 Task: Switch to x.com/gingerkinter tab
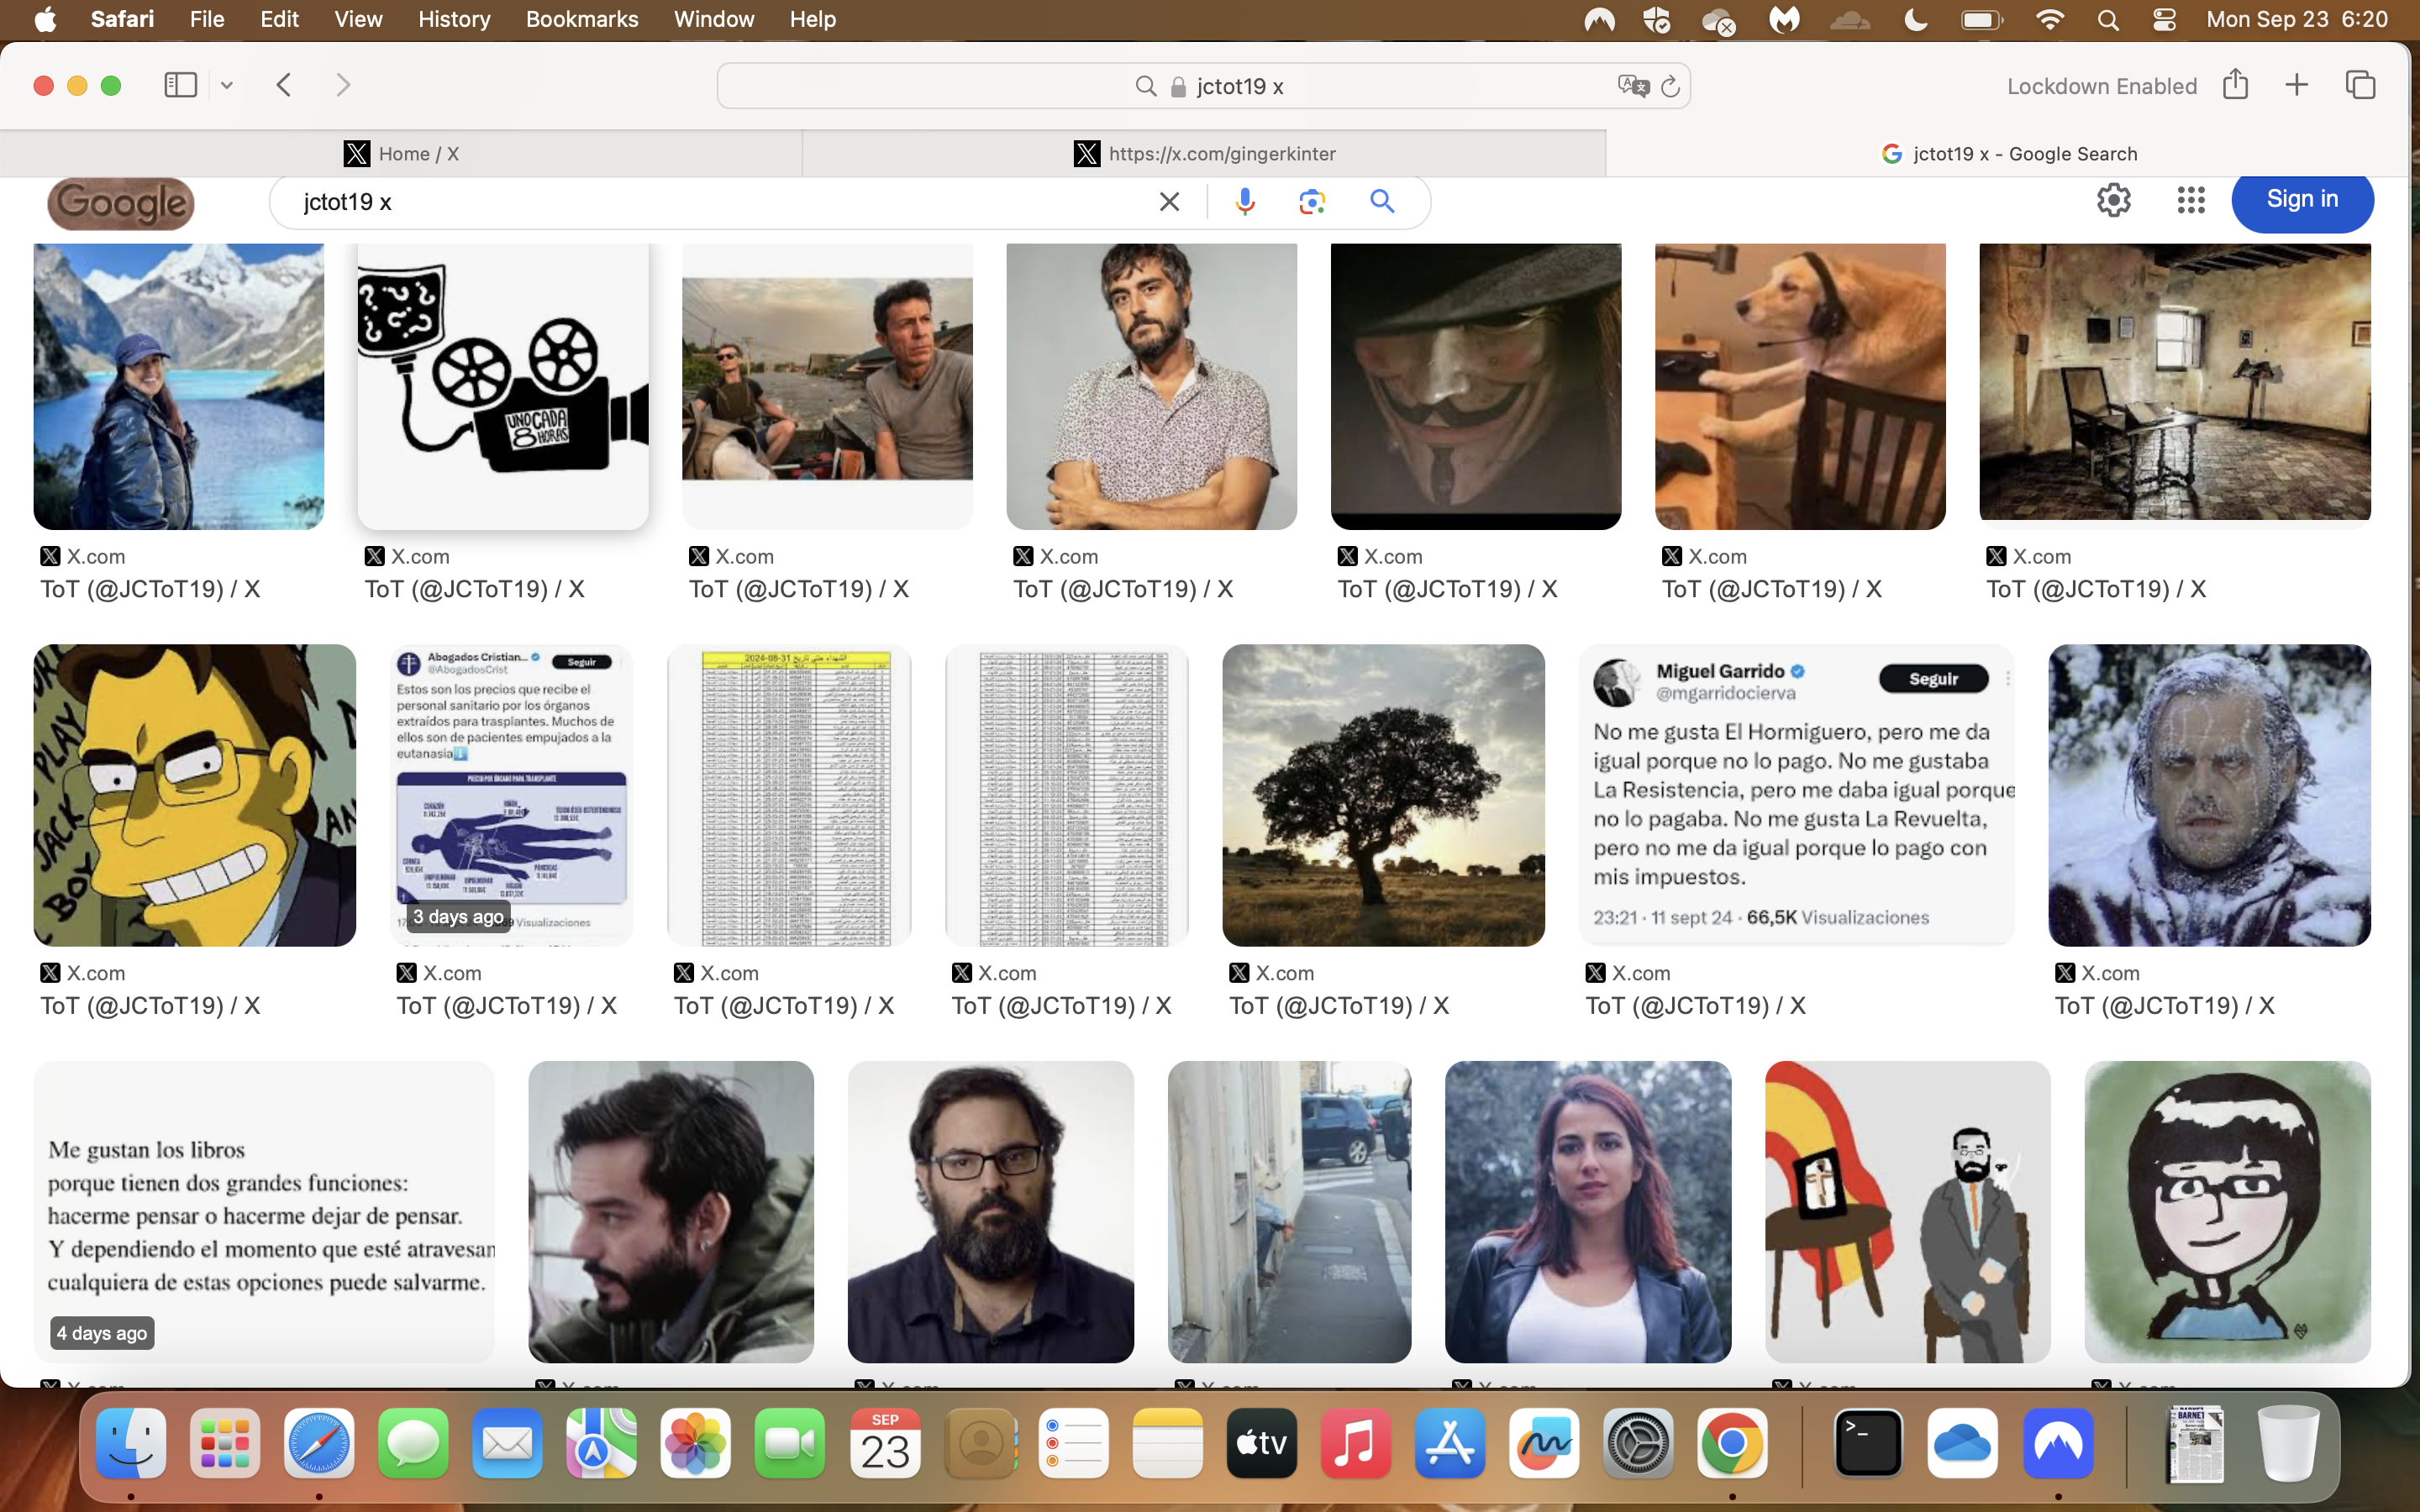[1204, 153]
